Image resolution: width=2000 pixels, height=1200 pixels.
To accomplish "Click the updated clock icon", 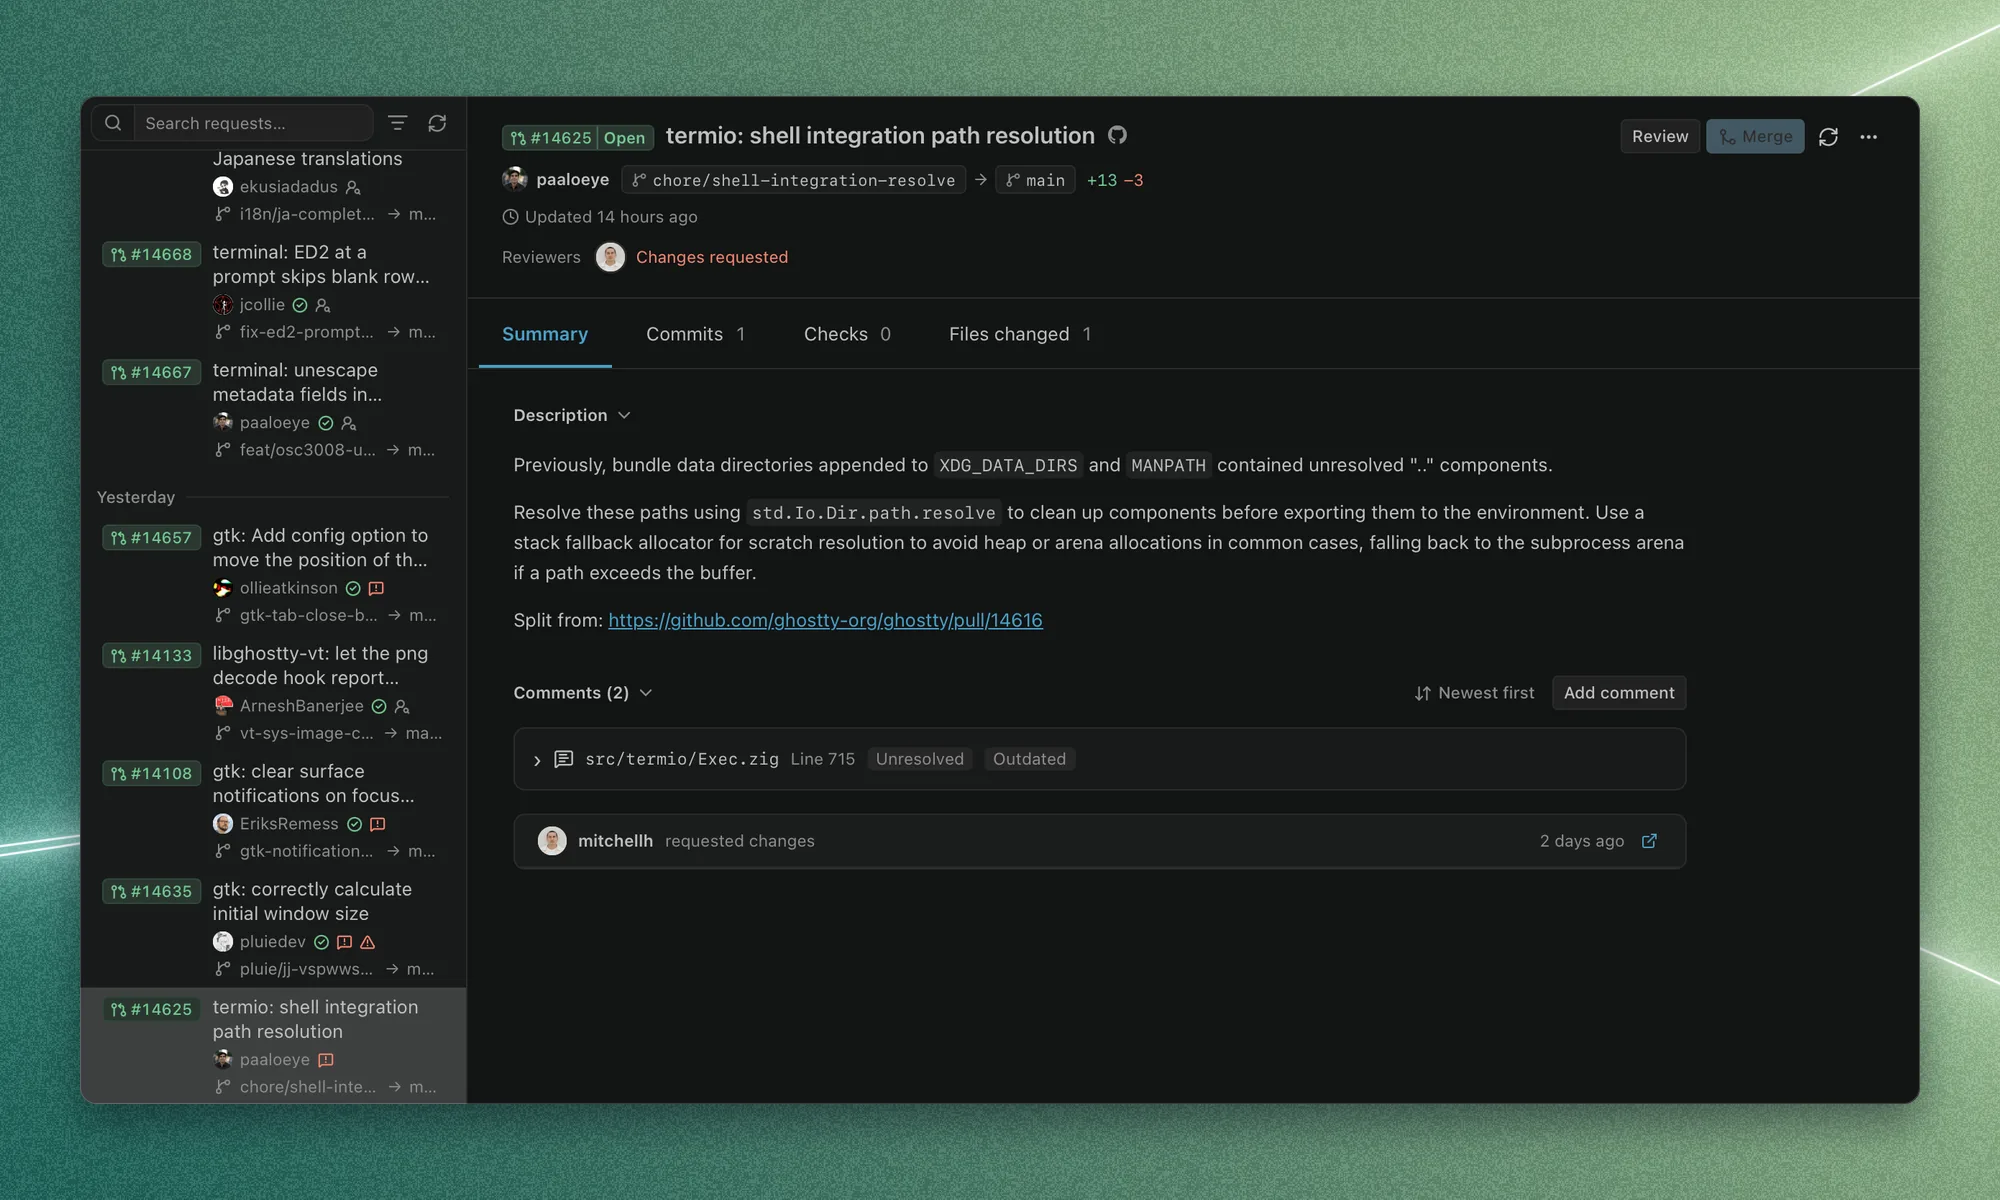I will [x=510, y=217].
